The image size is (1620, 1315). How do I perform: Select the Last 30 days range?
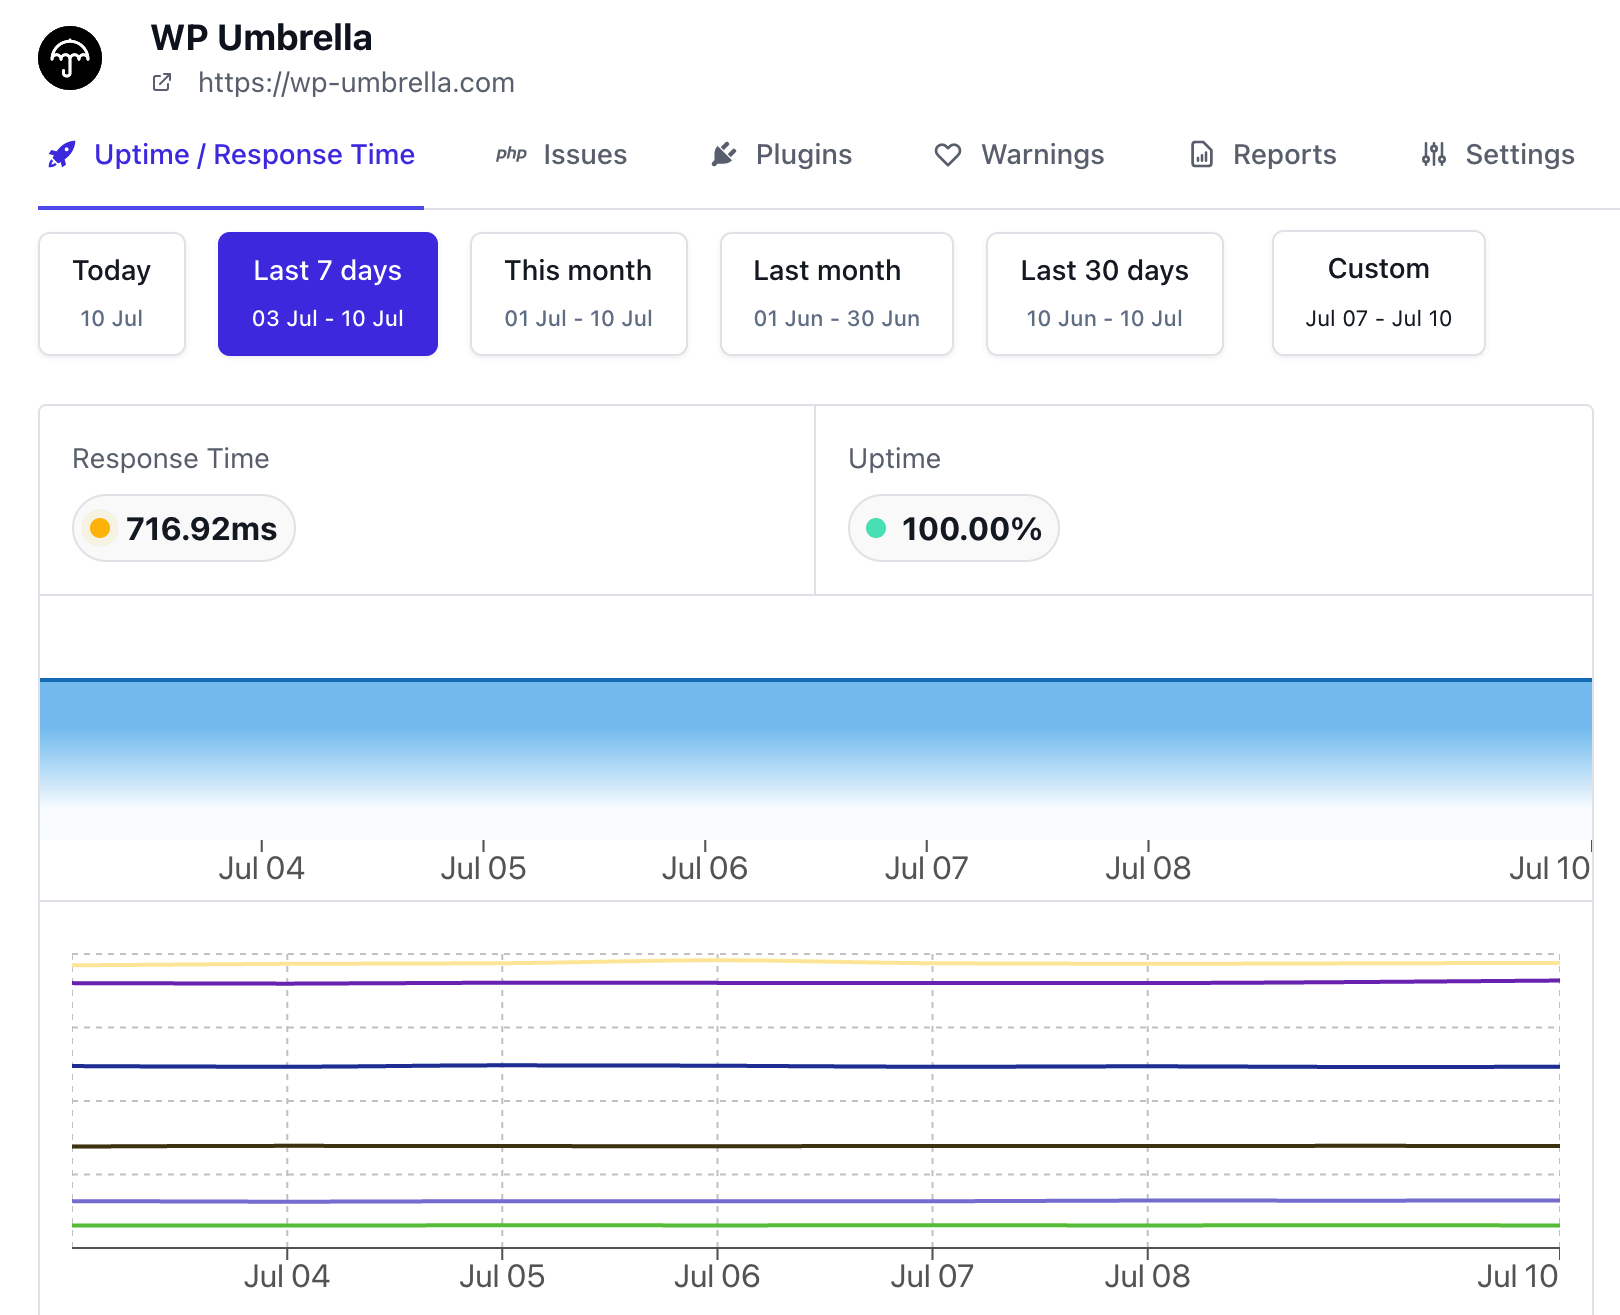coord(1105,294)
